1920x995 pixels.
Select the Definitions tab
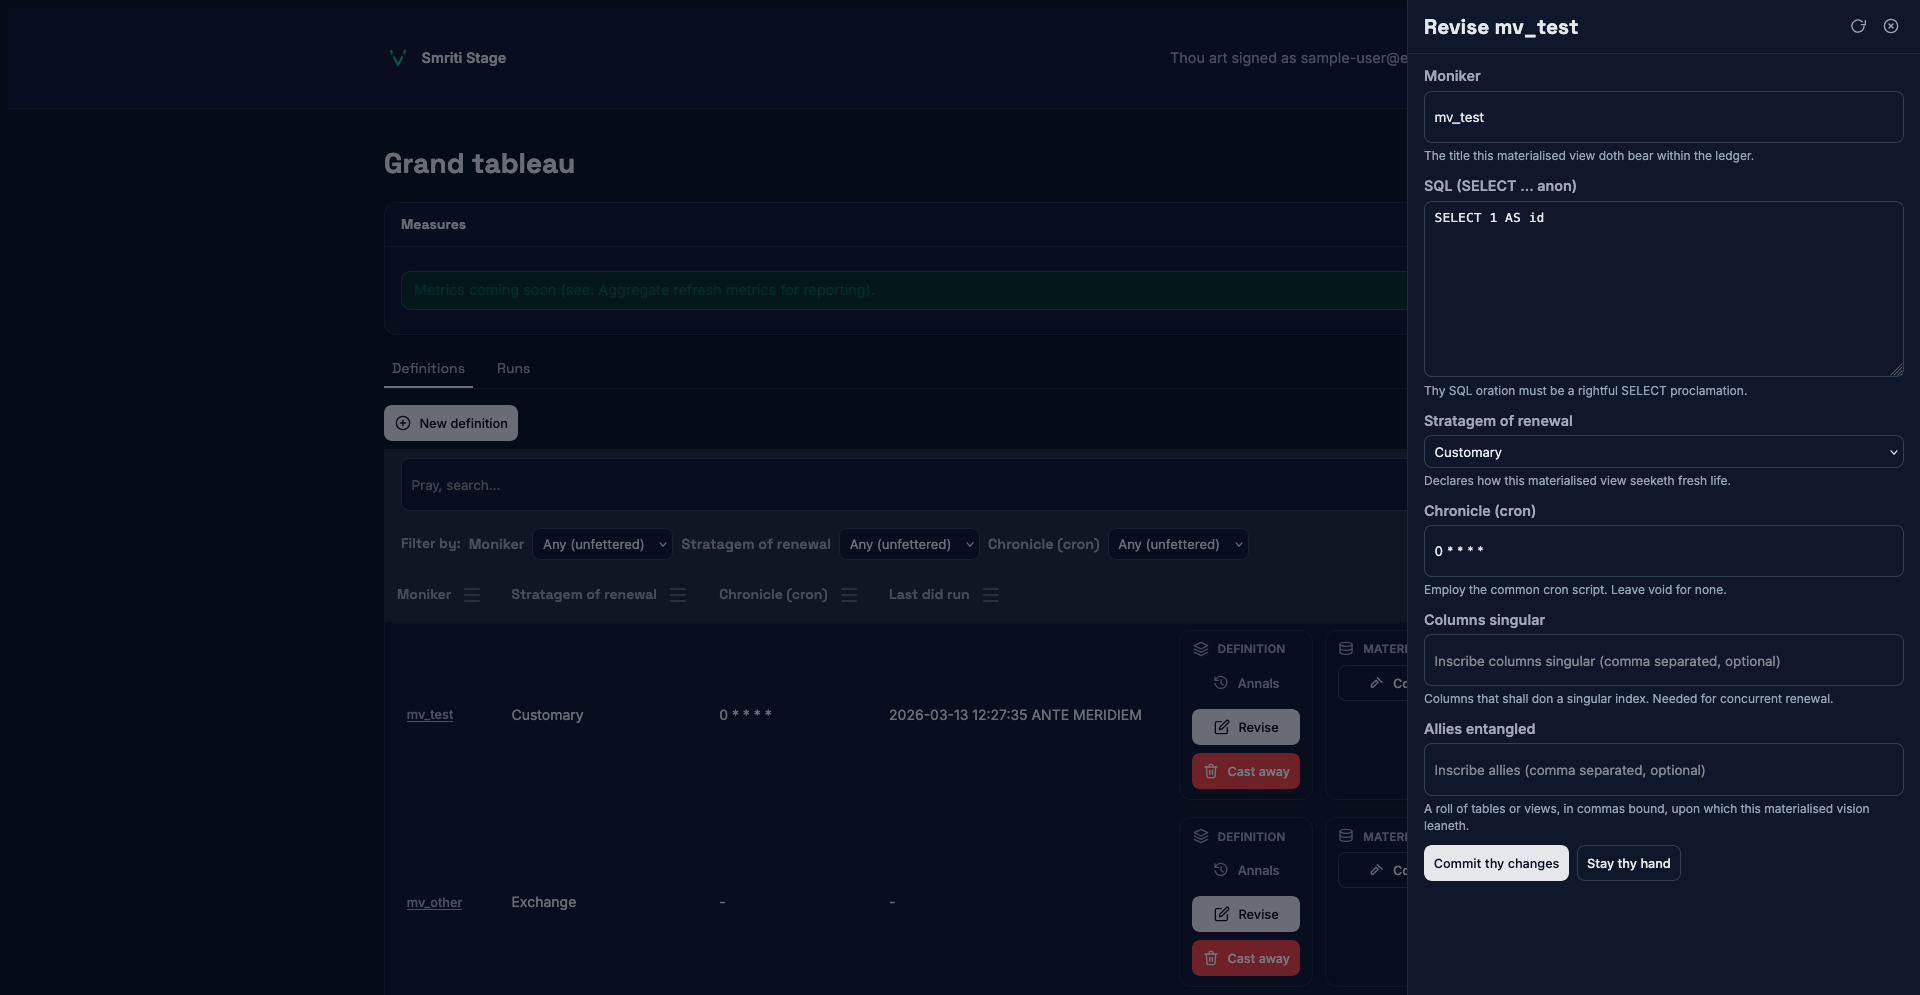coord(428,368)
